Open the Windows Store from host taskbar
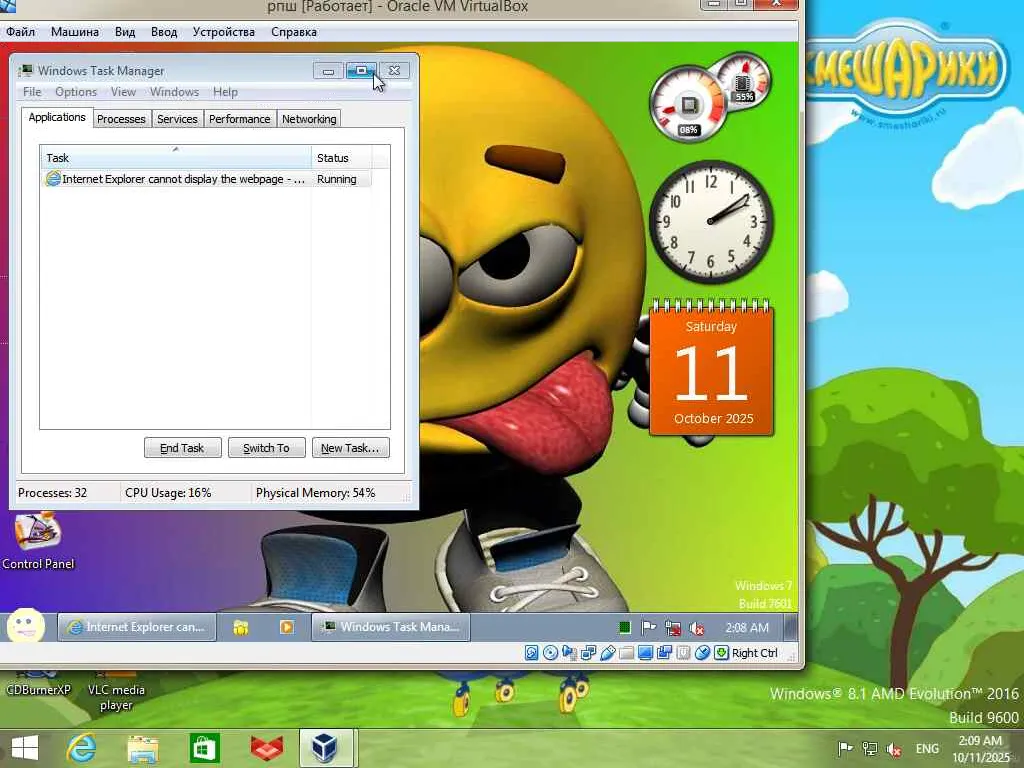 [x=204, y=748]
